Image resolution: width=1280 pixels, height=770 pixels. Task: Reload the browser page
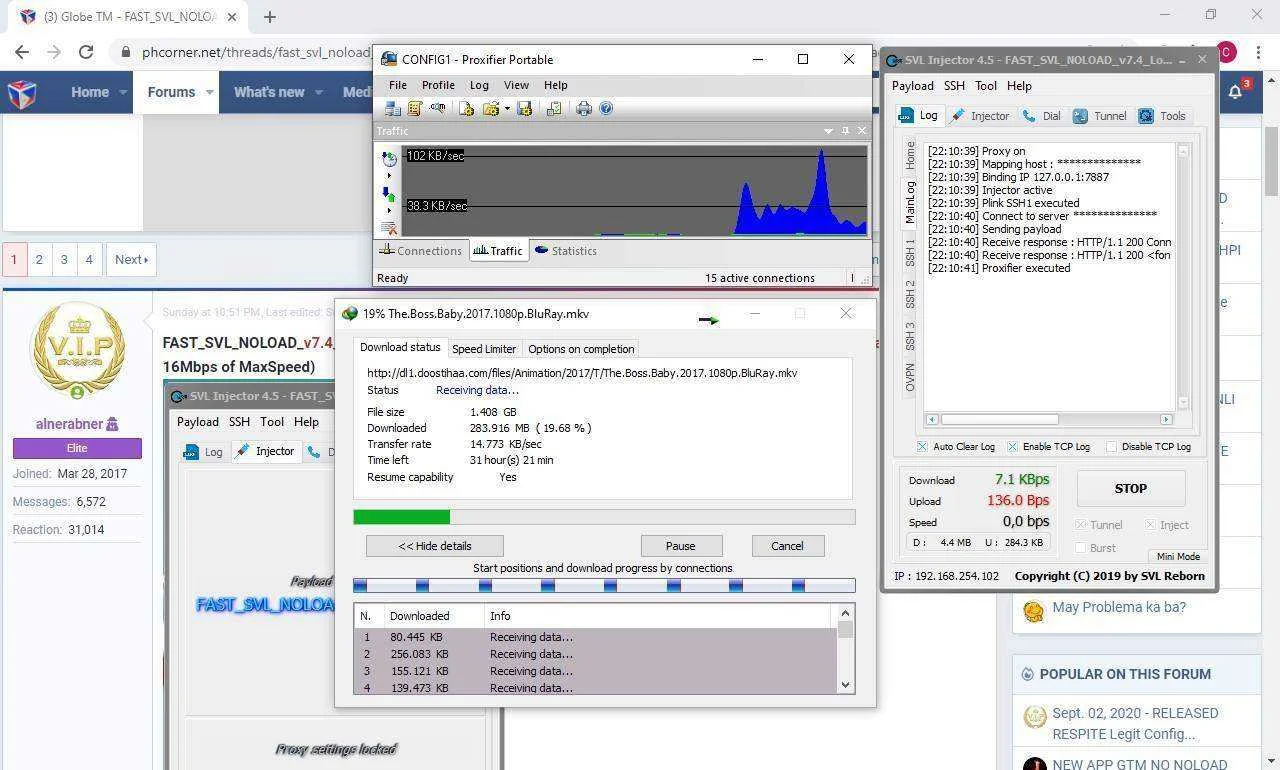click(86, 52)
